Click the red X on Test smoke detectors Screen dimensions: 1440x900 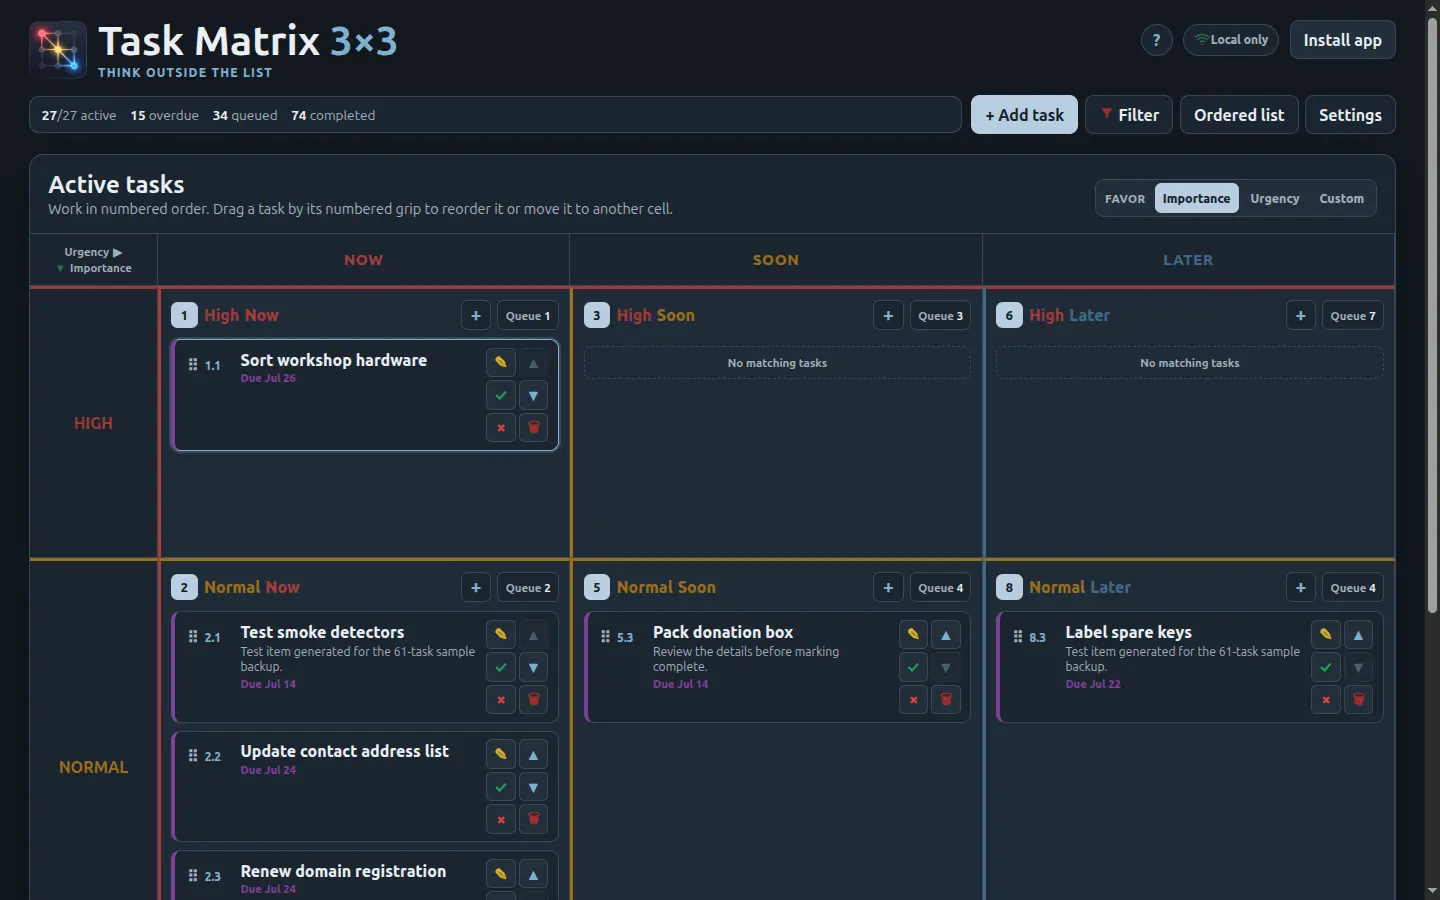click(x=501, y=699)
